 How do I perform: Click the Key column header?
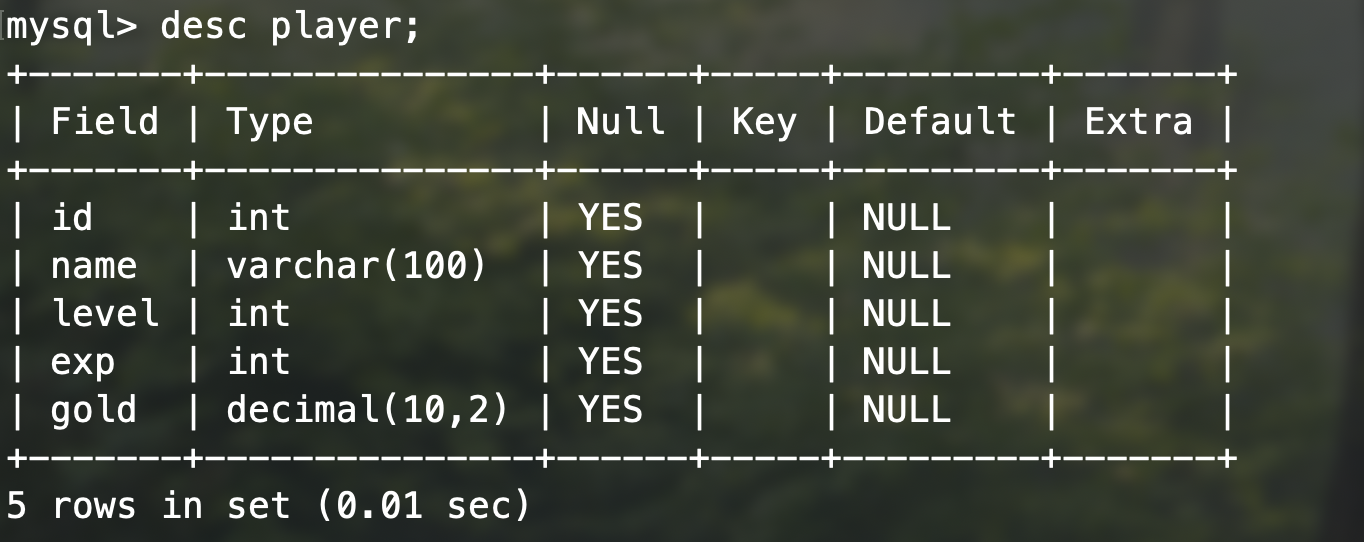point(764,123)
